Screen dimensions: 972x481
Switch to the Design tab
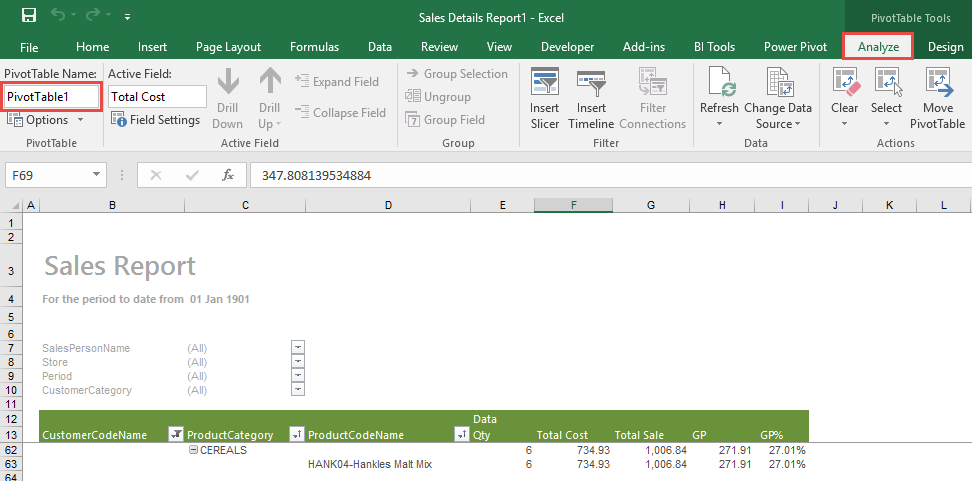pyautogui.click(x=945, y=47)
